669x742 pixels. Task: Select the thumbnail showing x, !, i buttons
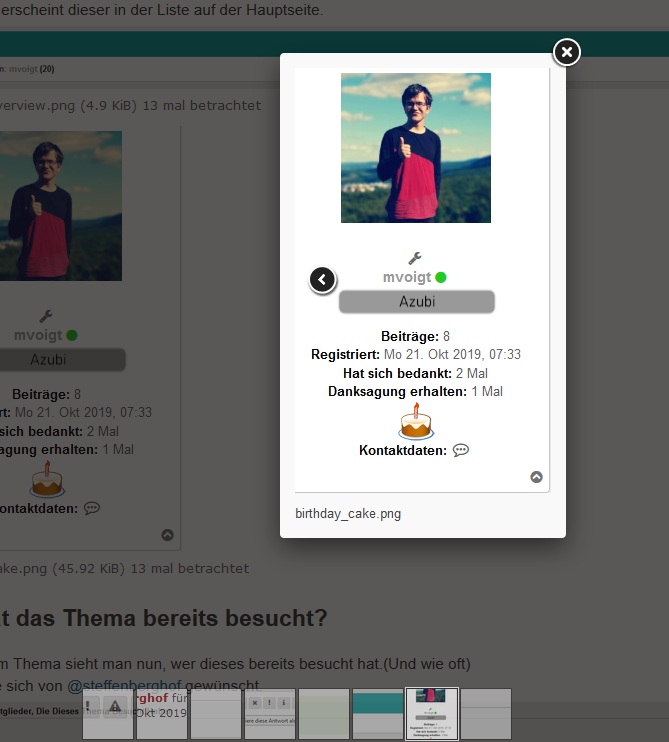[x=270, y=713]
